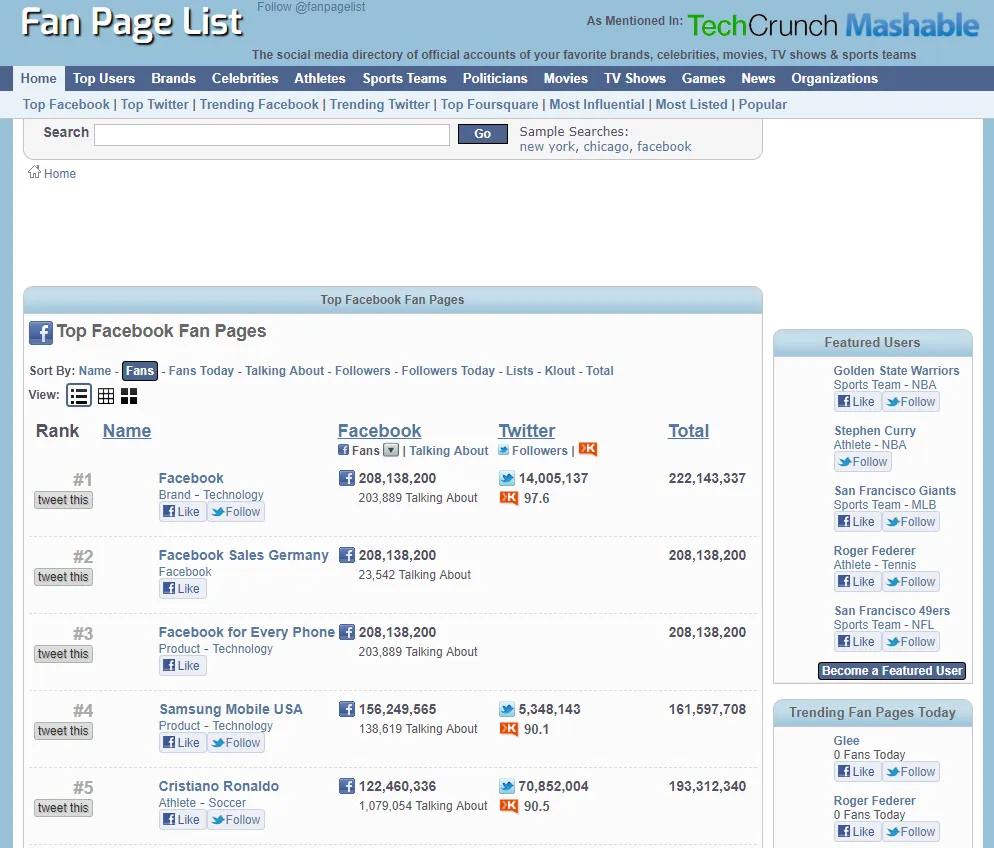Open the Organizations navigation tab
The height and width of the screenshot is (848, 994).
tap(834, 79)
